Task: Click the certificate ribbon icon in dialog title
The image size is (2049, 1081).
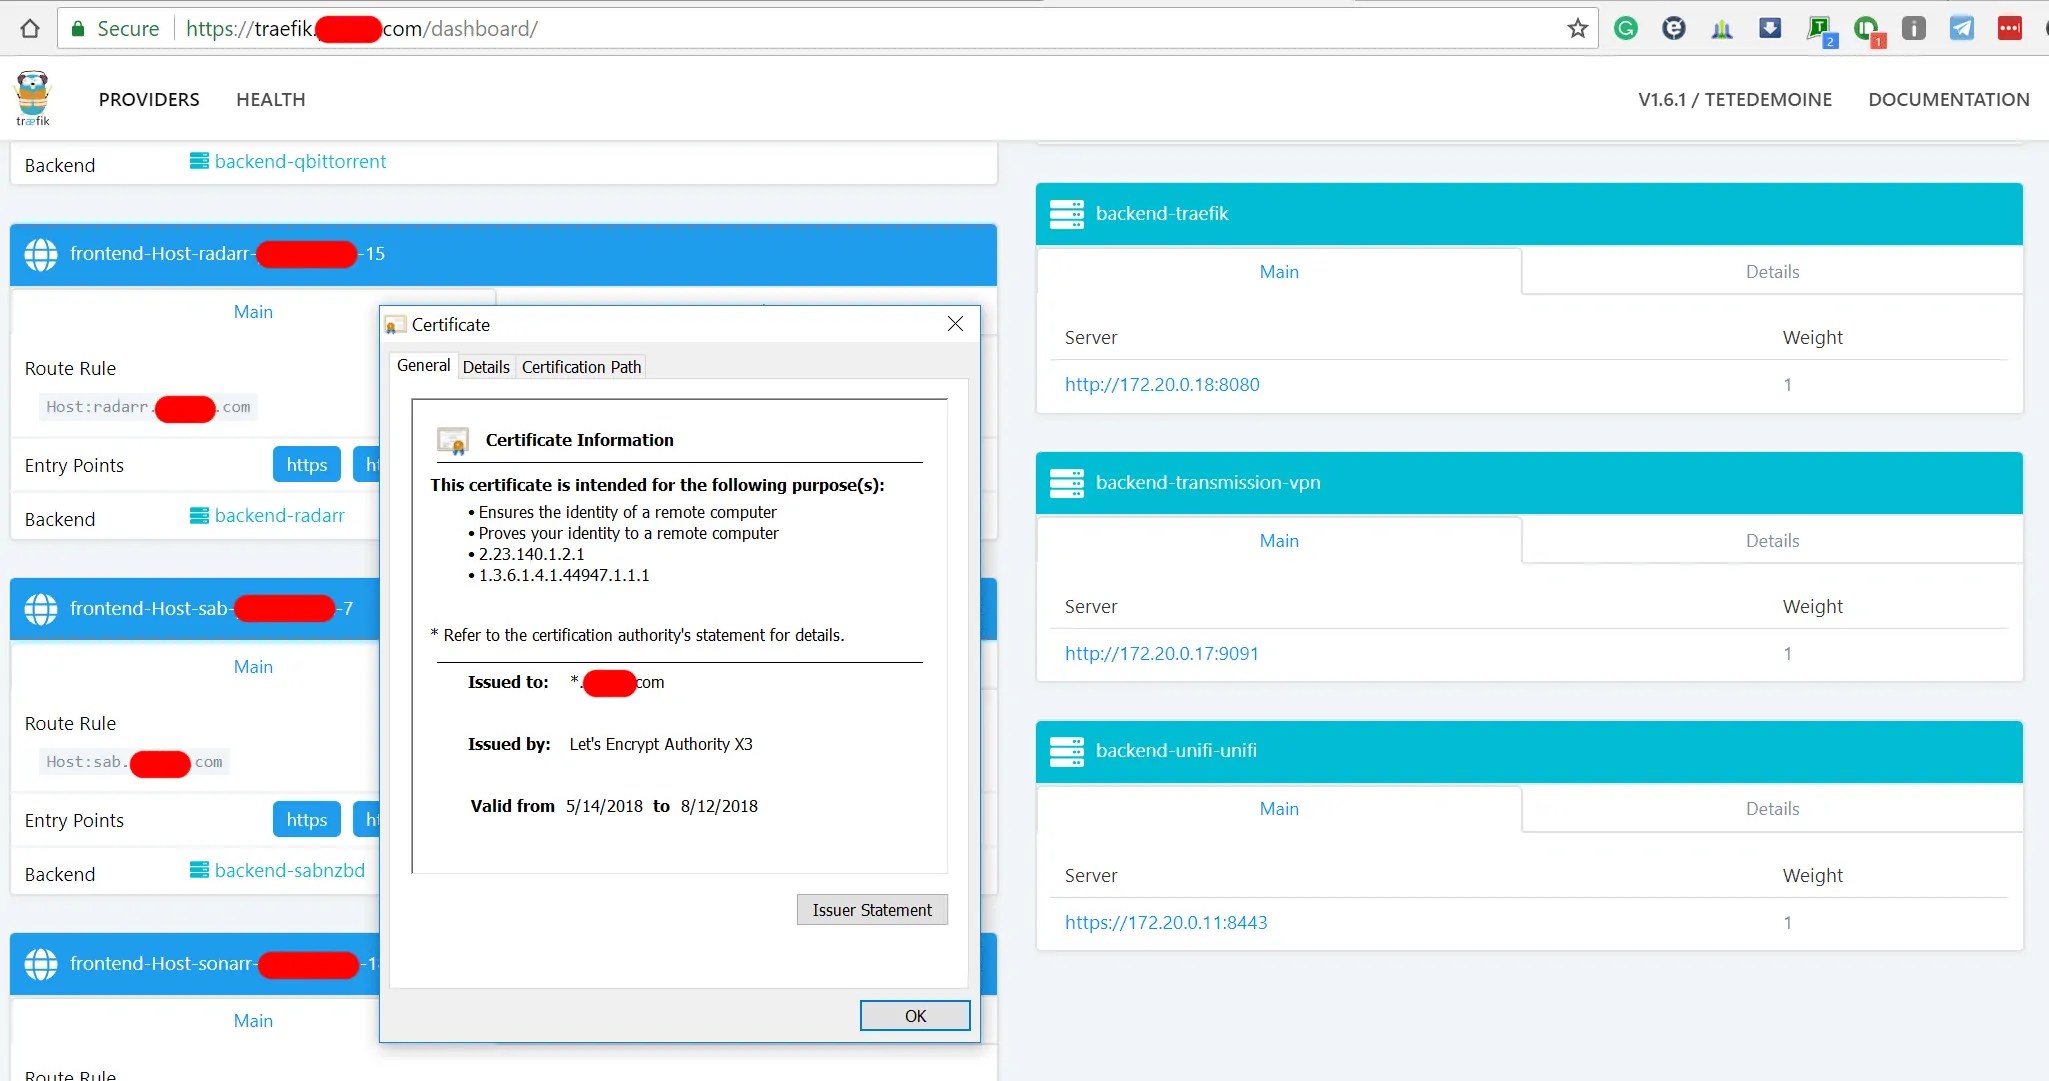Action: coord(395,325)
